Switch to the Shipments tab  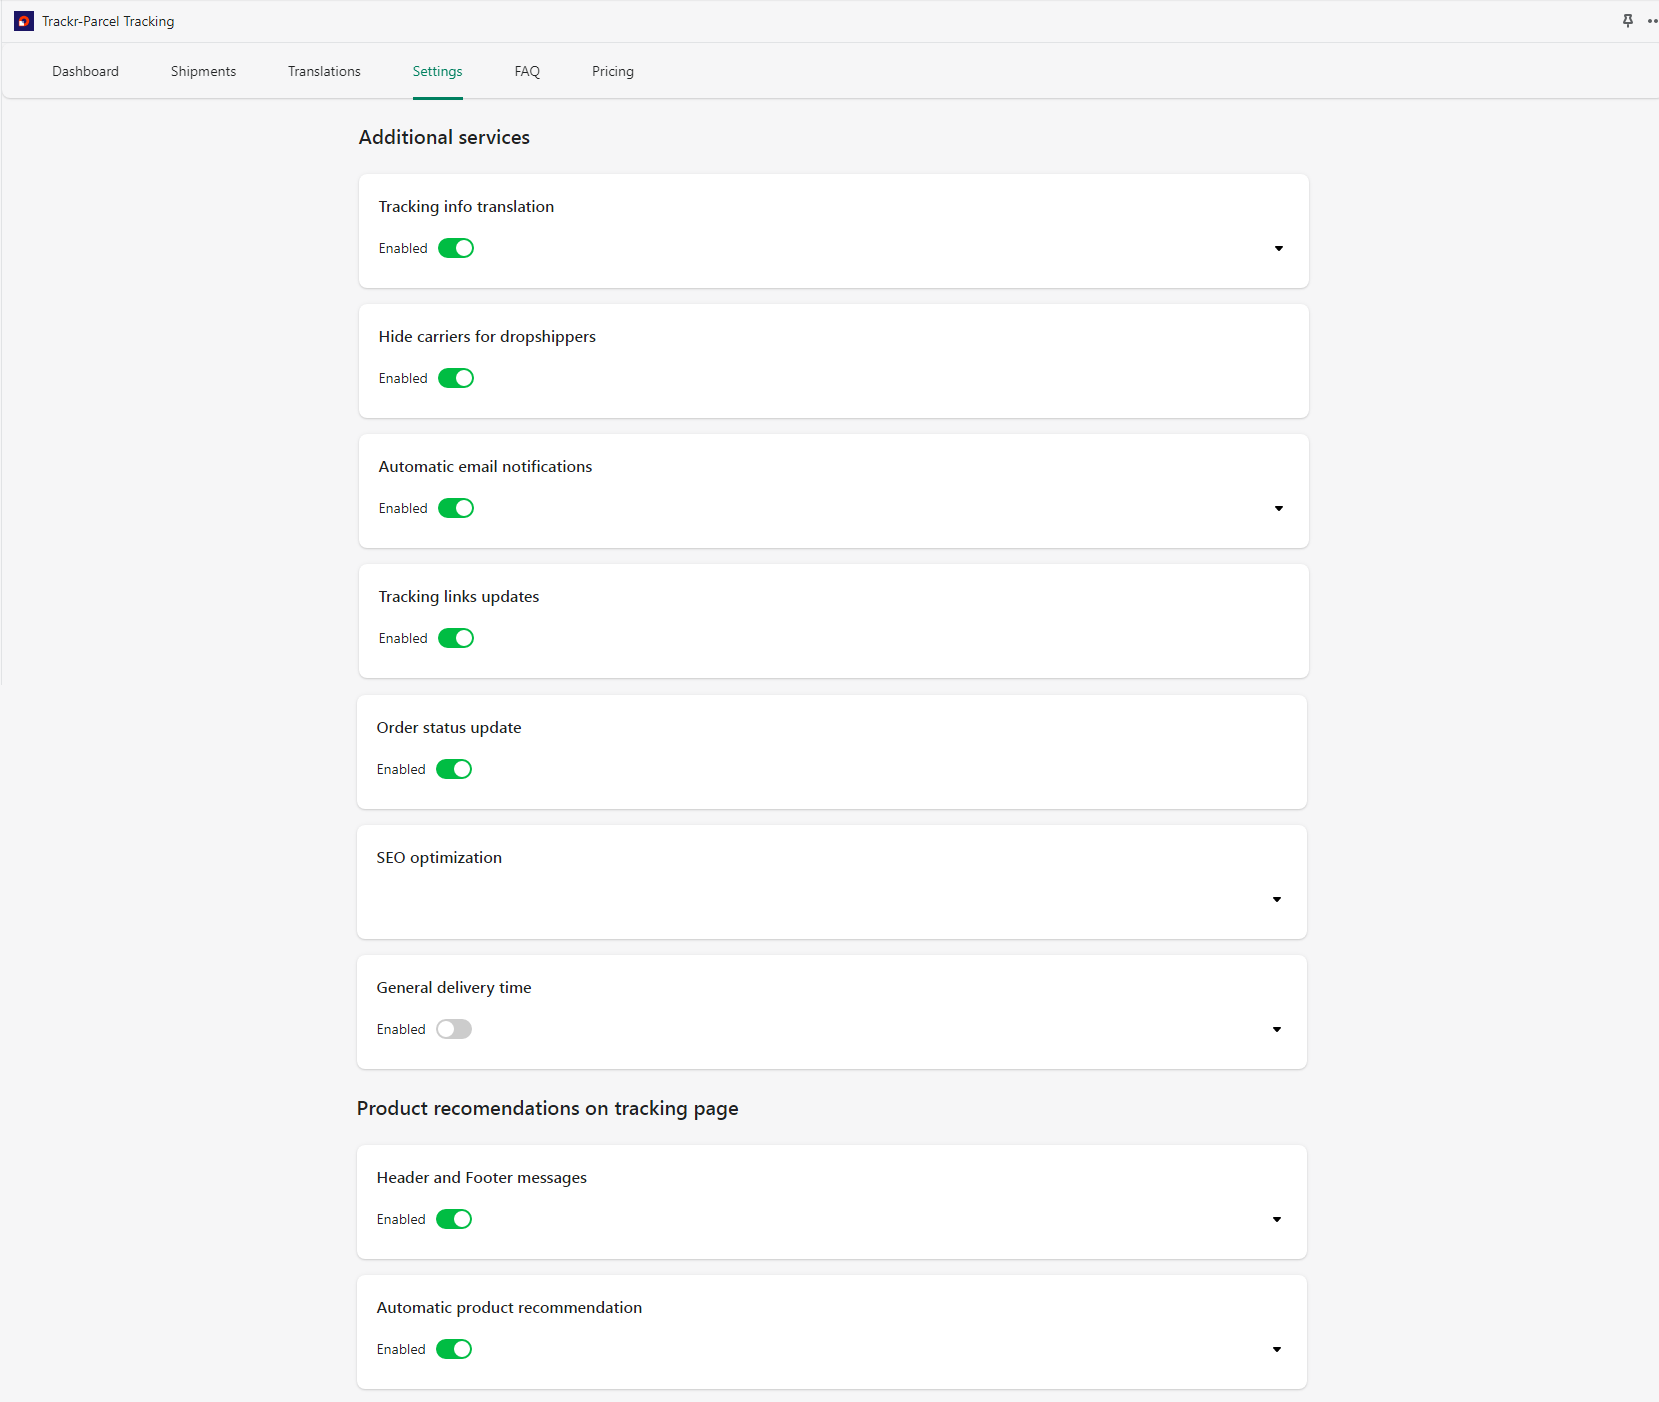[203, 71]
